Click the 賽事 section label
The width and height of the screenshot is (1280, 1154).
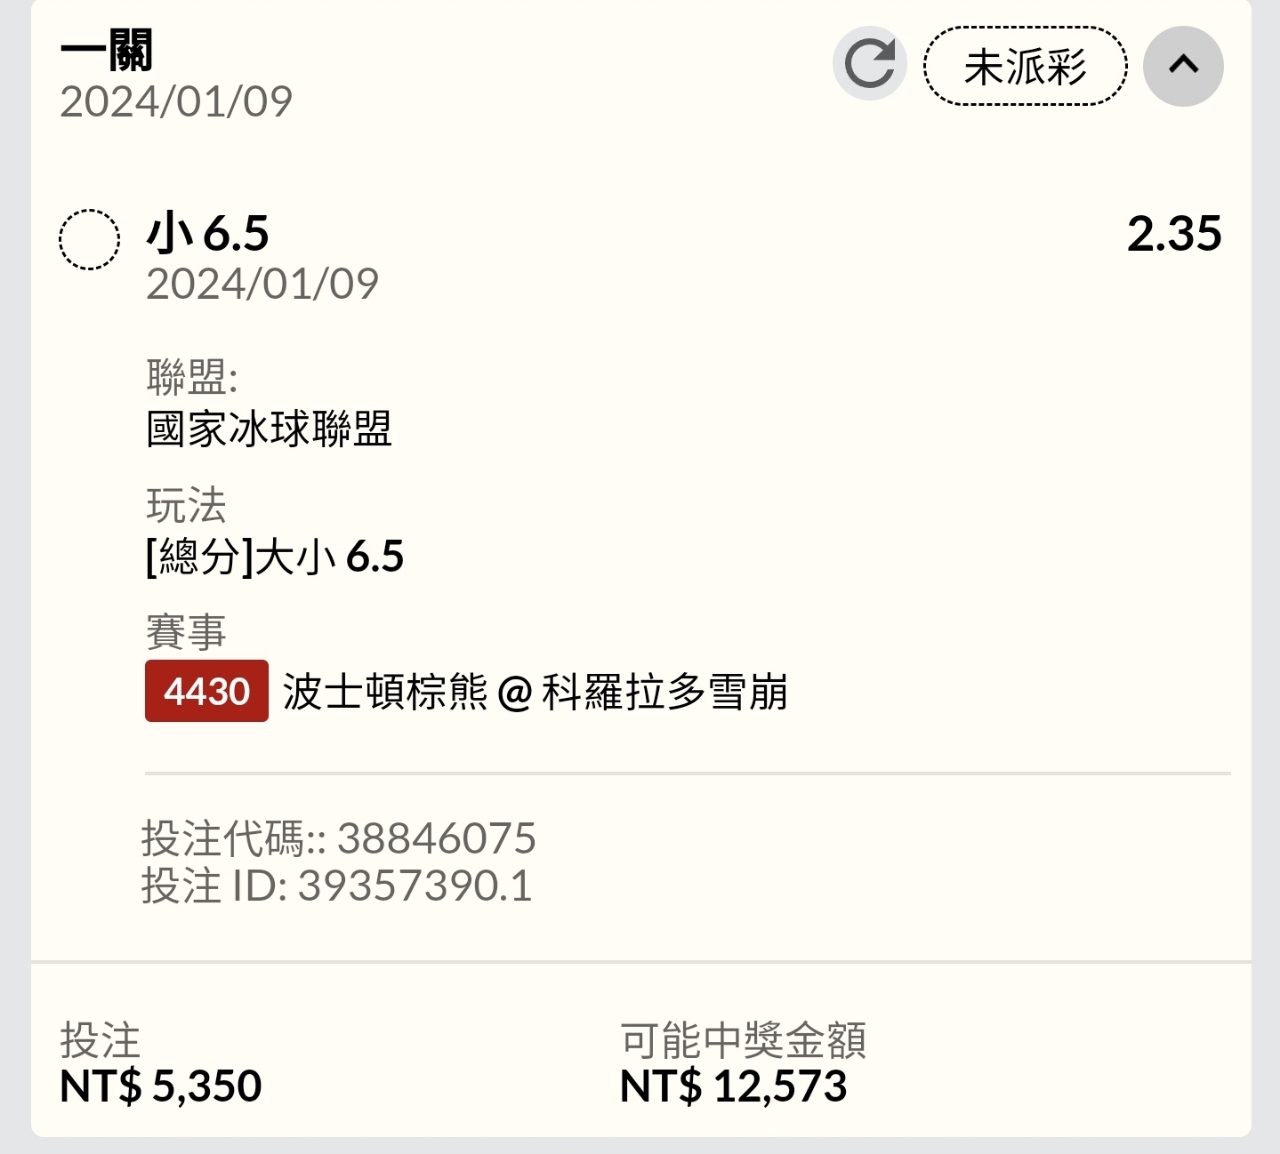[186, 632]
